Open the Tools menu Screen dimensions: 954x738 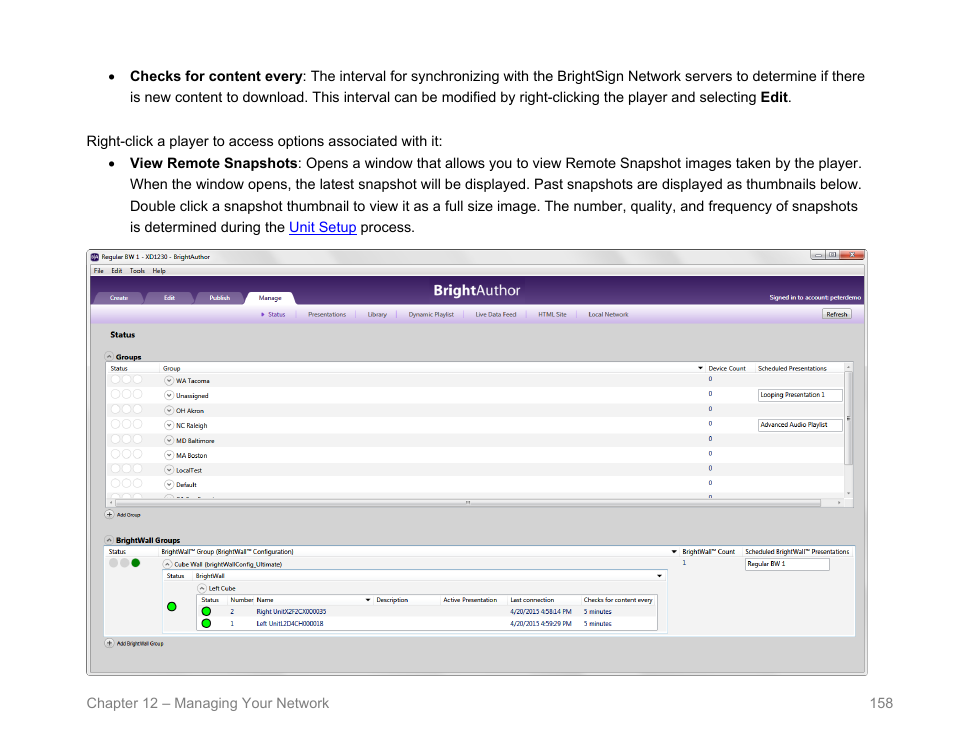point(137,271)
